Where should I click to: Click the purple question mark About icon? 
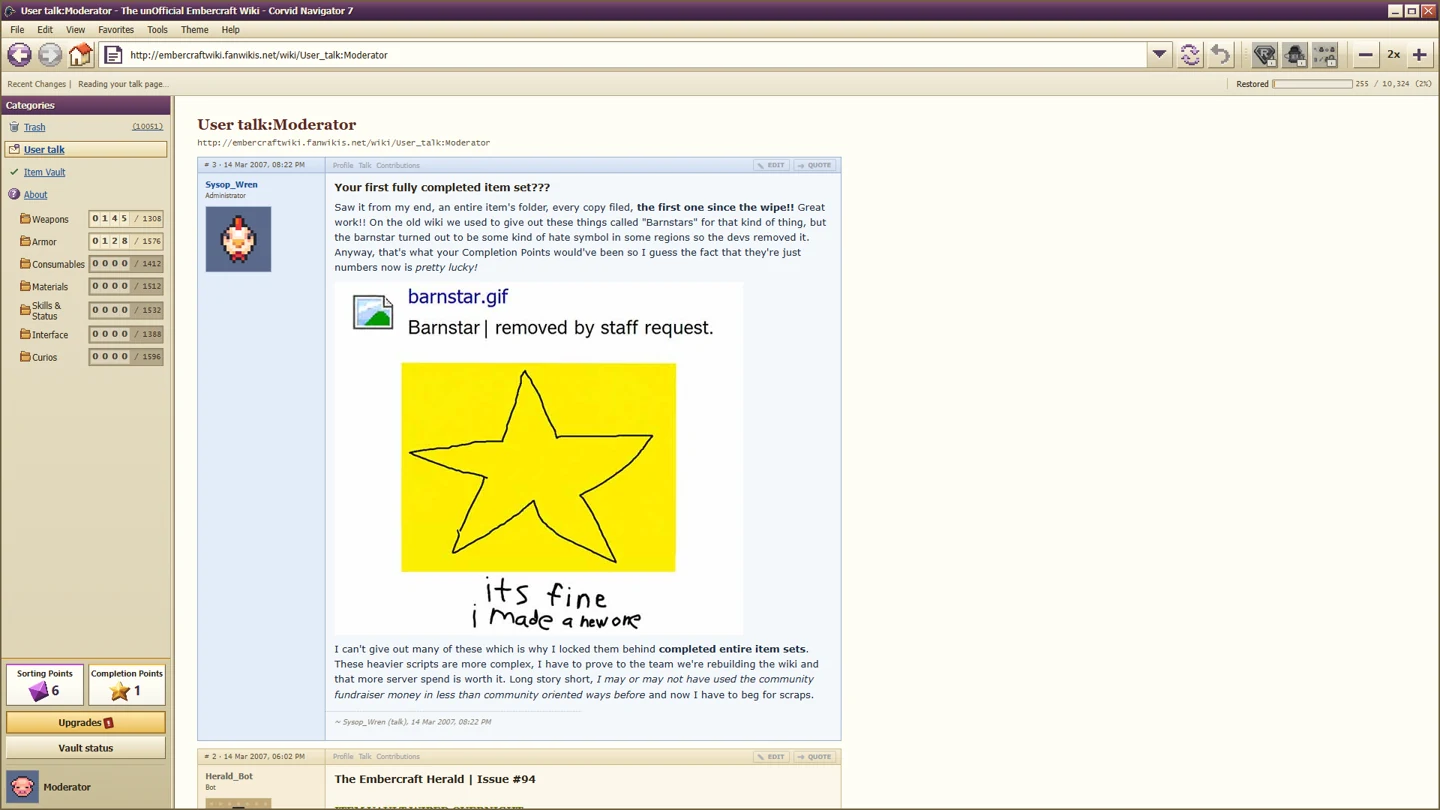[14, 194]
